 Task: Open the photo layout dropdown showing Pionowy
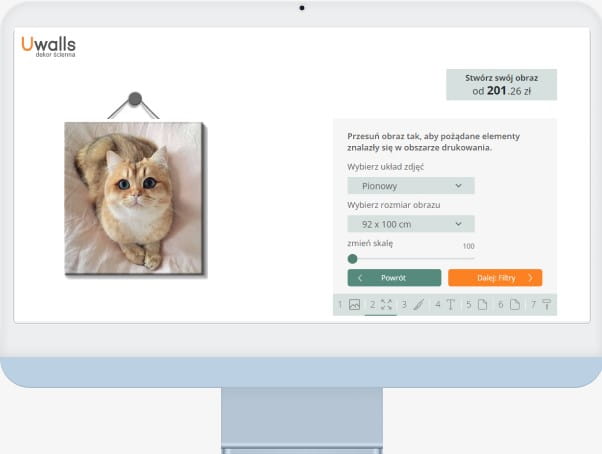pos(410,186)
